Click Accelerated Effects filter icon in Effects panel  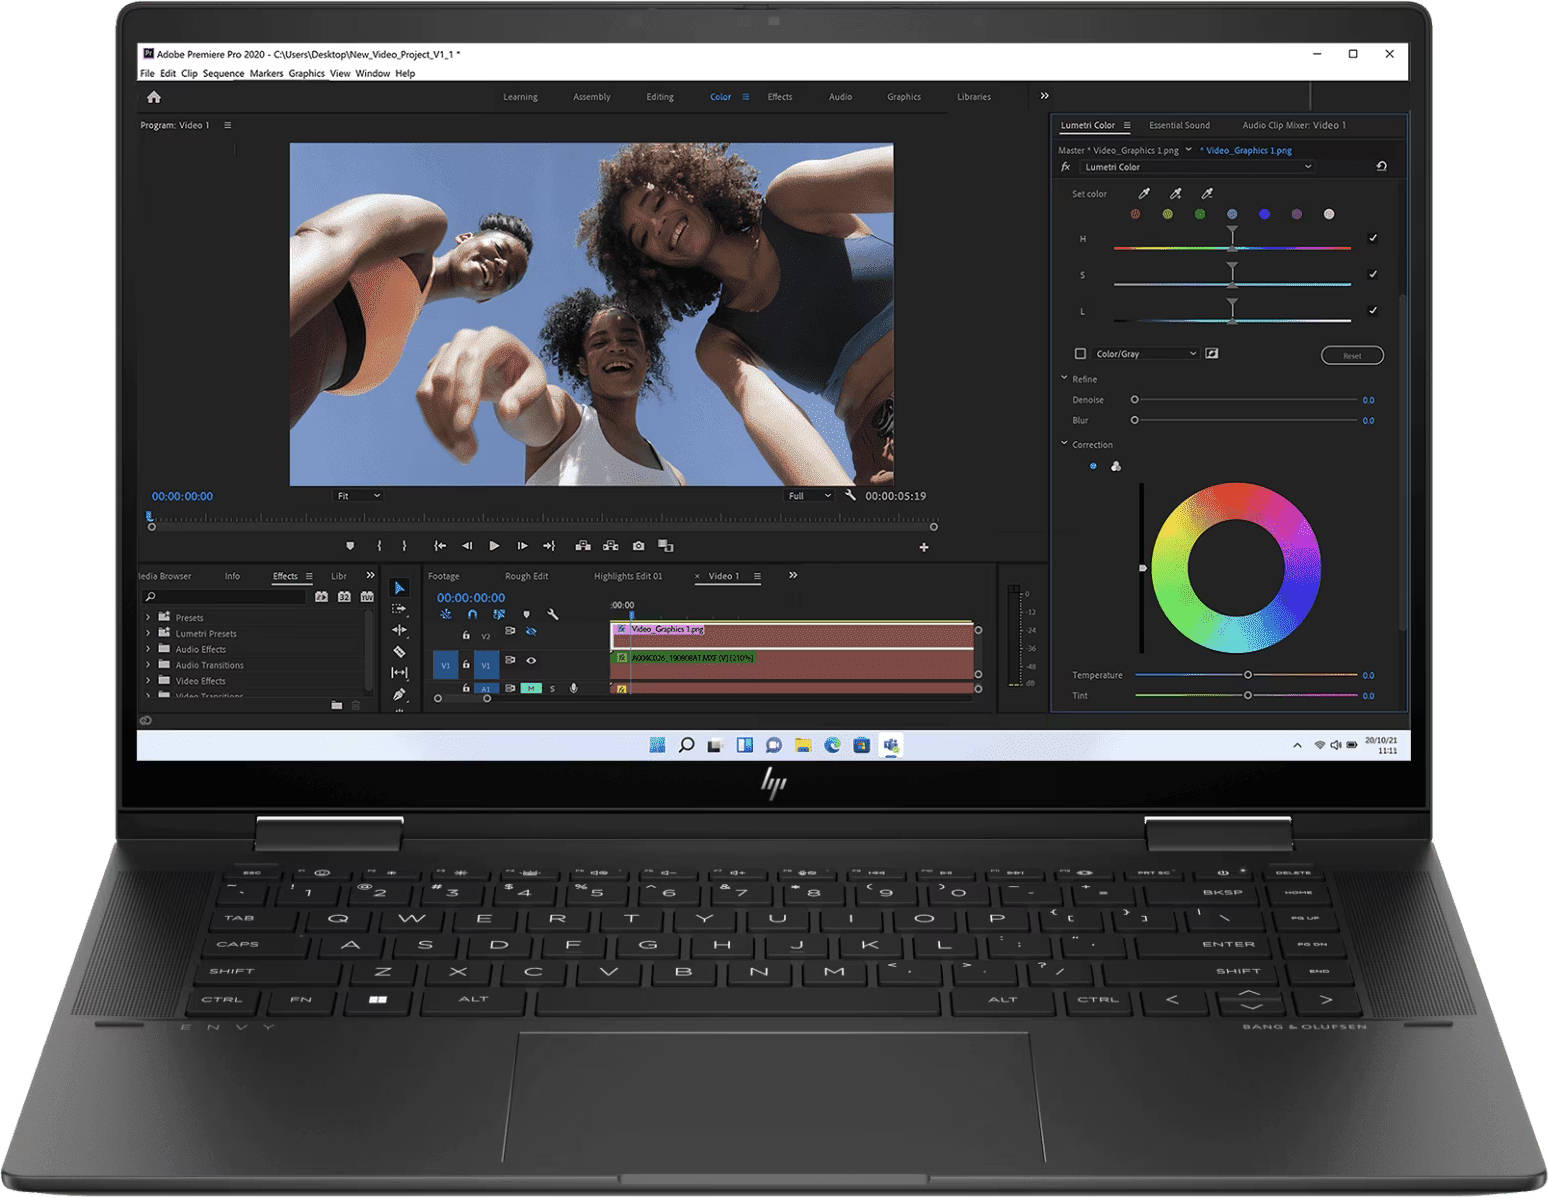coord(321,596)
